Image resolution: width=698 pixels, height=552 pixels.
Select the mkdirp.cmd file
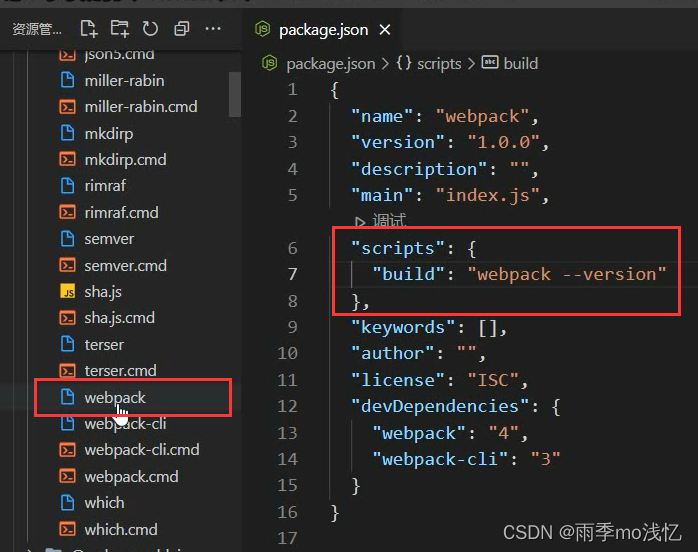(x=125, y=160)
